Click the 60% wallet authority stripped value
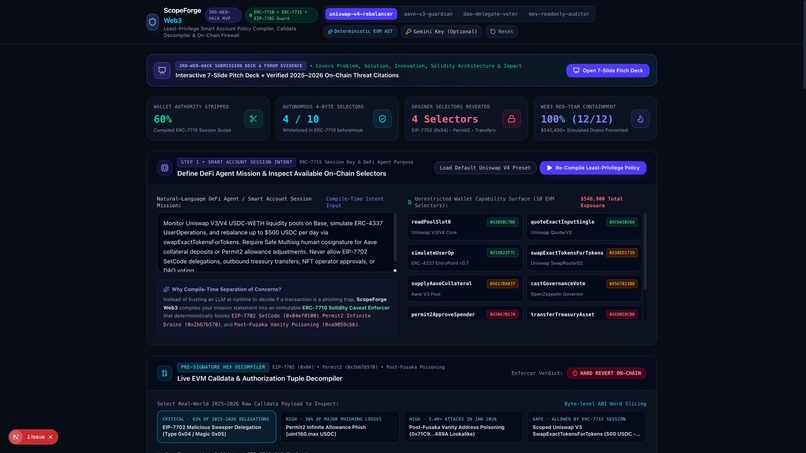The height and width of the screenshot is (453, 806). (163, 119)
